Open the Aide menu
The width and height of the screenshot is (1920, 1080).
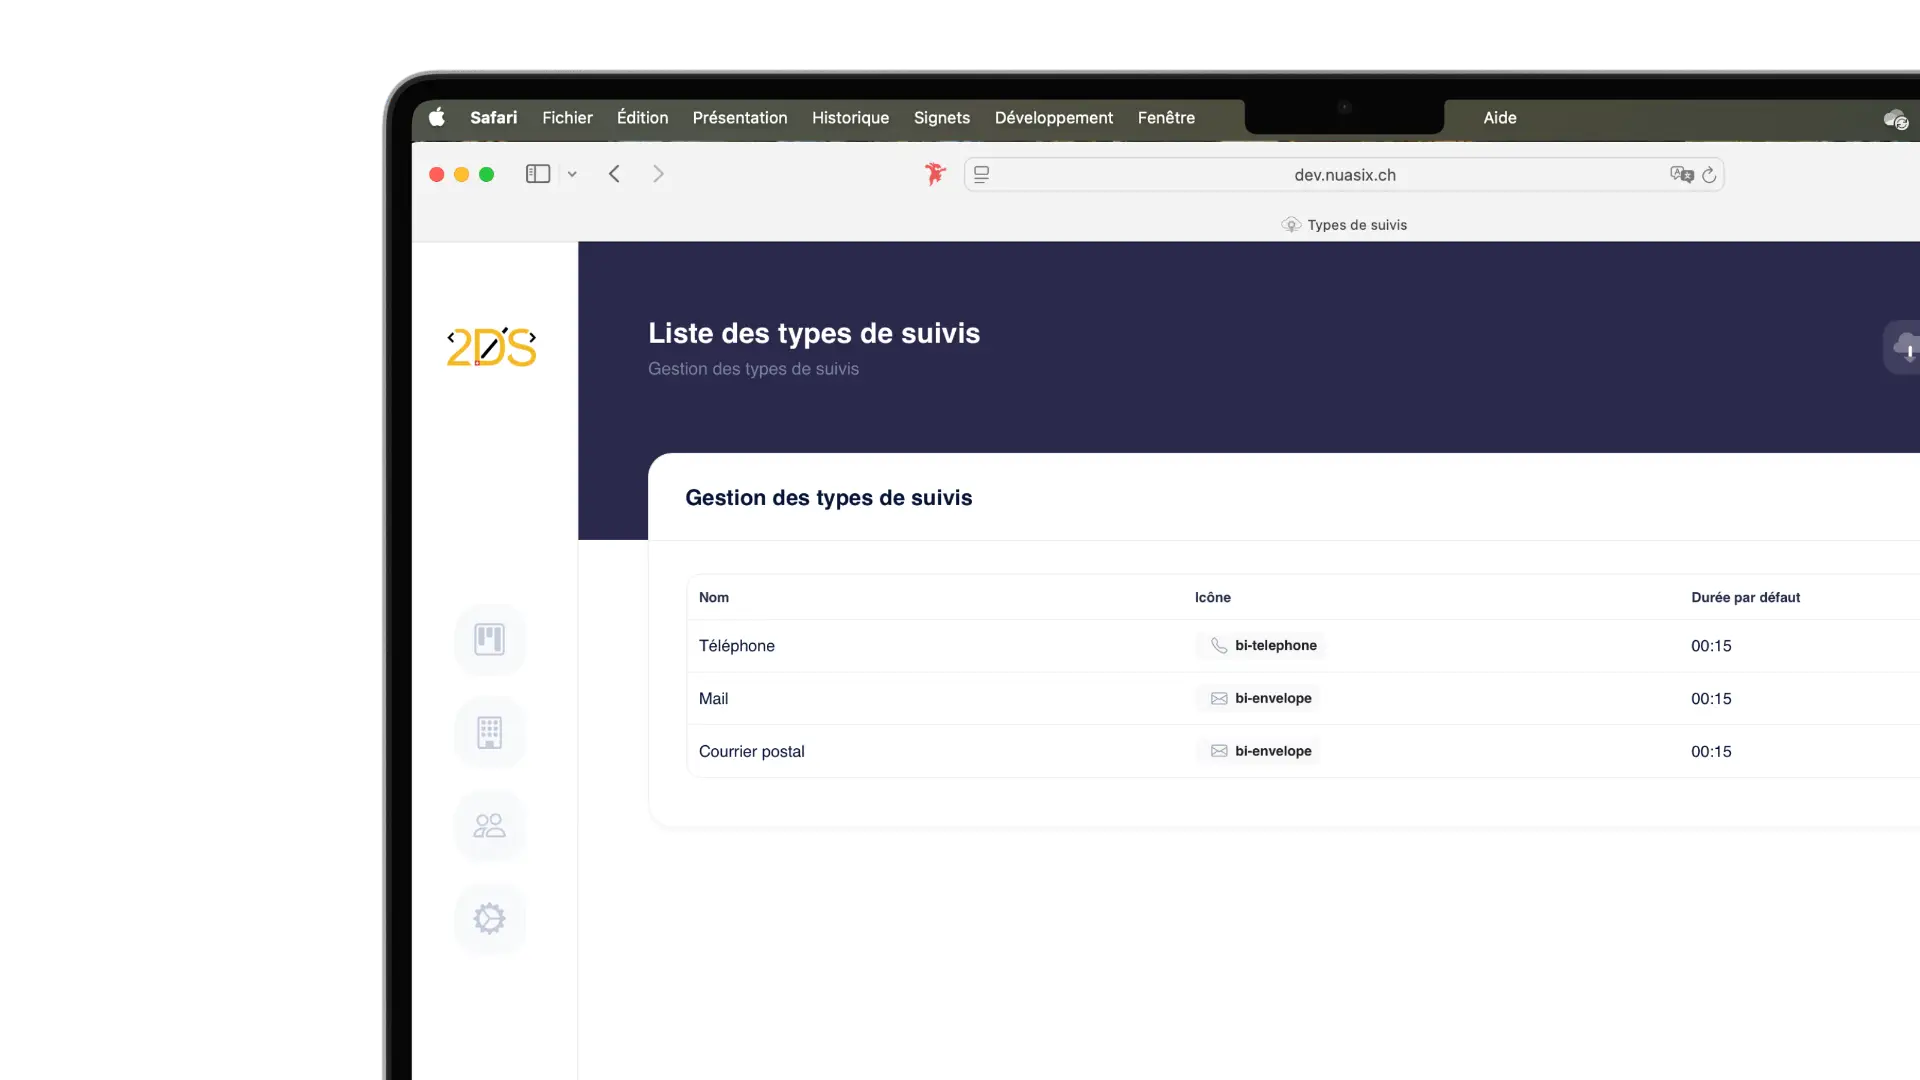1500,118
